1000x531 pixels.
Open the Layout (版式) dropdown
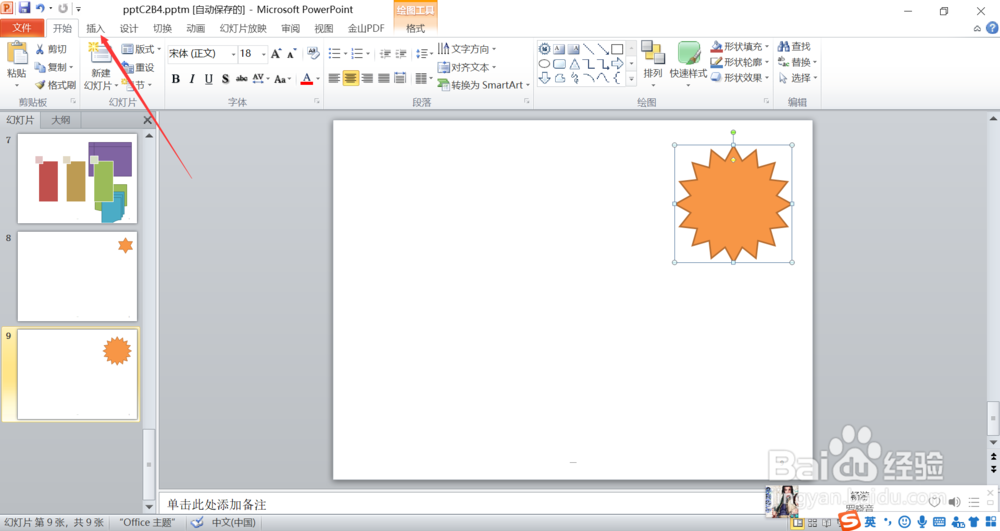(x=141, y=49)
